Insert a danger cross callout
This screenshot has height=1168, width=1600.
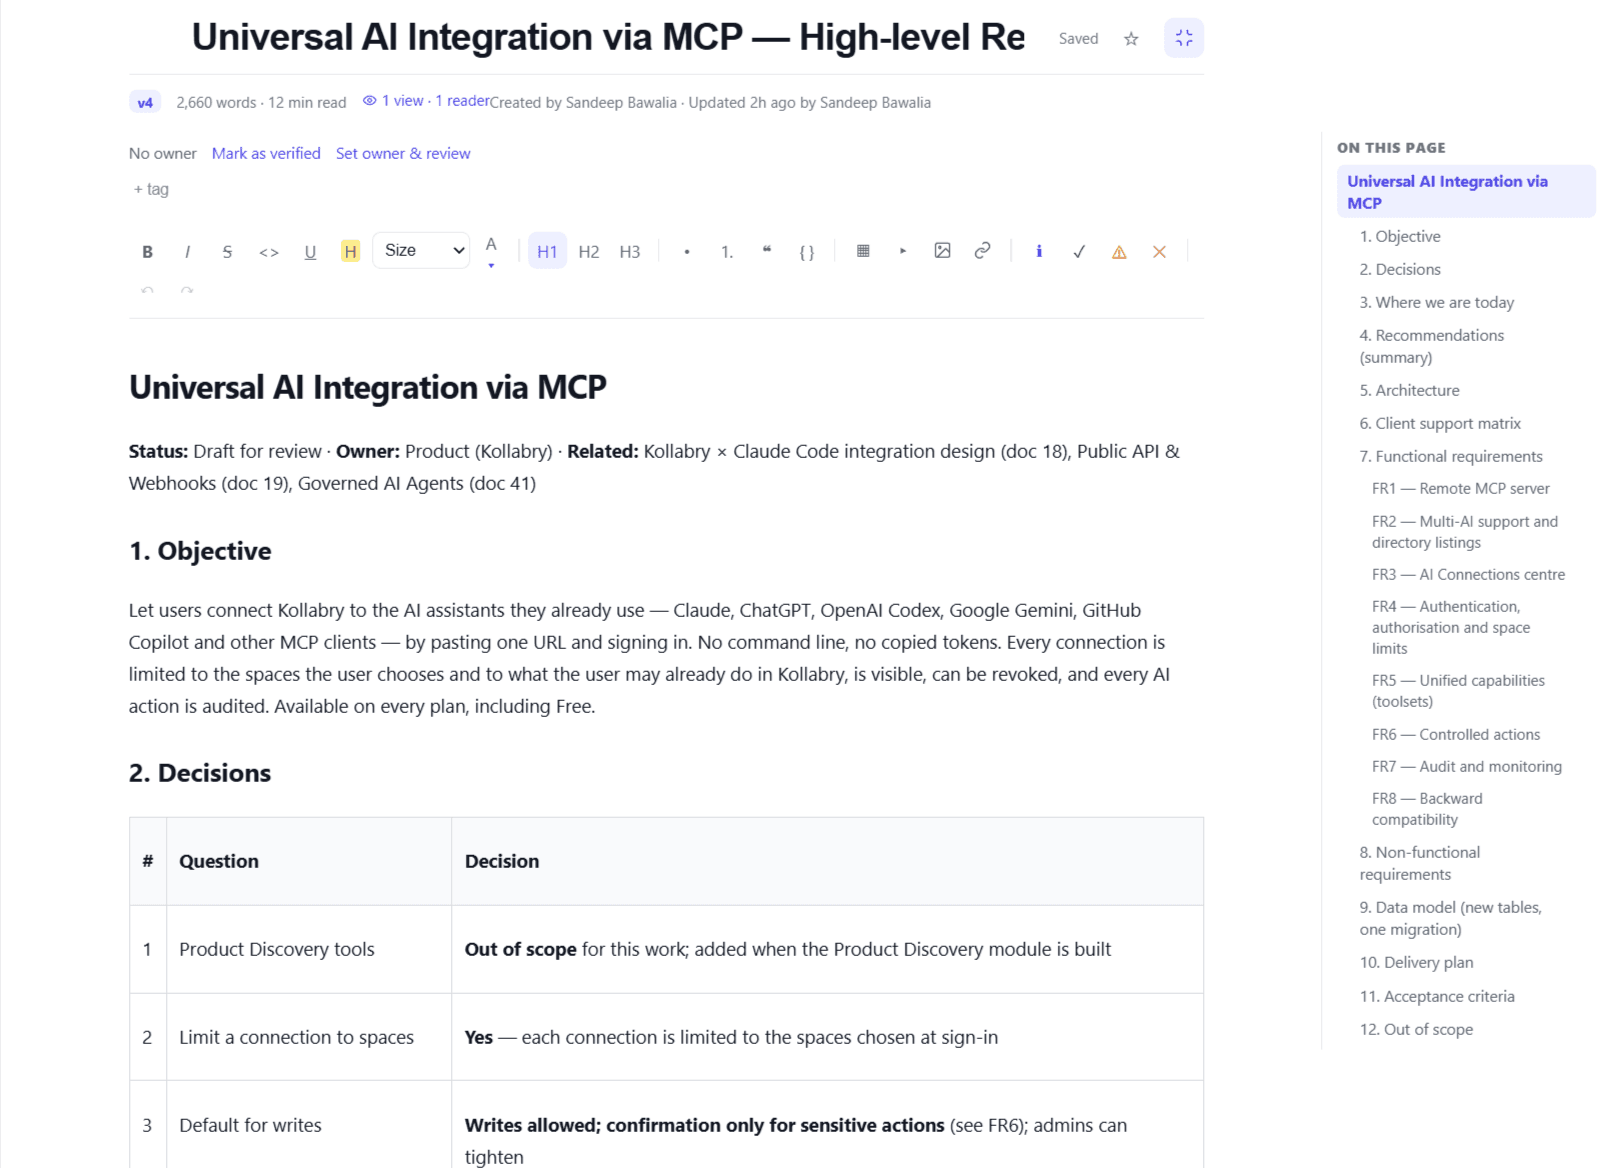point(1159,252)
